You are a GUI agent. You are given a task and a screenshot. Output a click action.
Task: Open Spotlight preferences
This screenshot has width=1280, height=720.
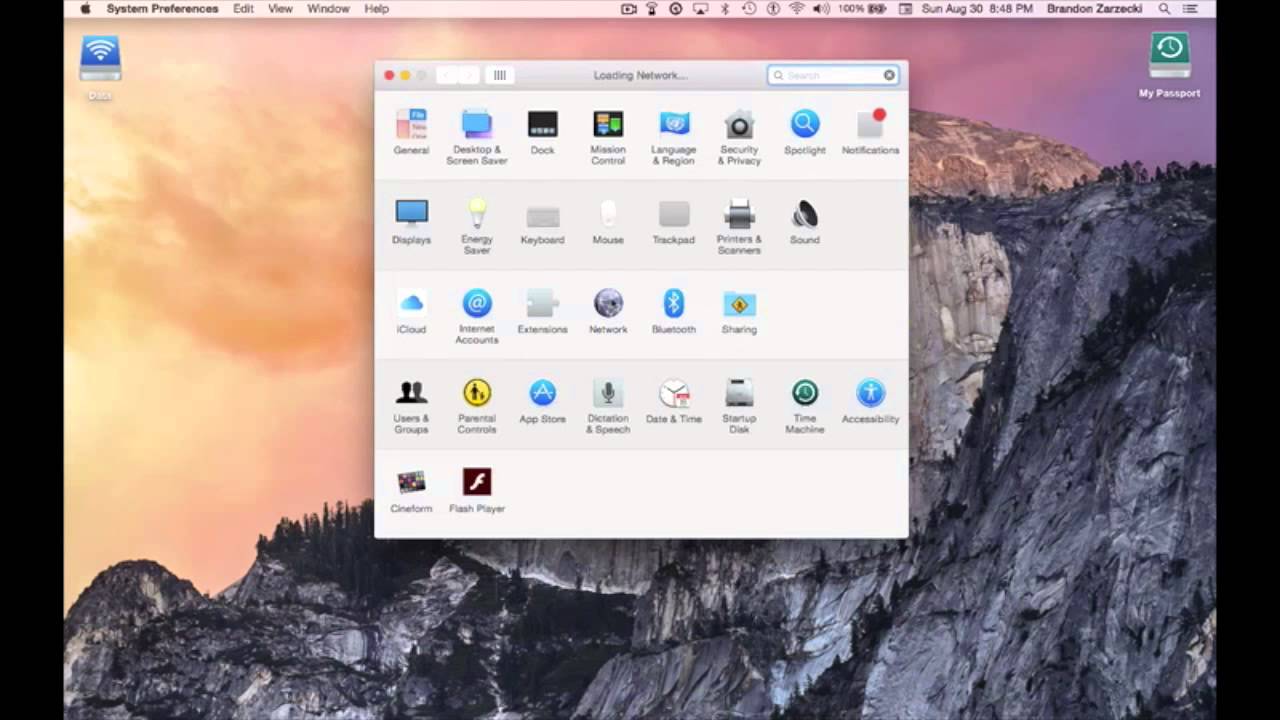click(805, 132)
